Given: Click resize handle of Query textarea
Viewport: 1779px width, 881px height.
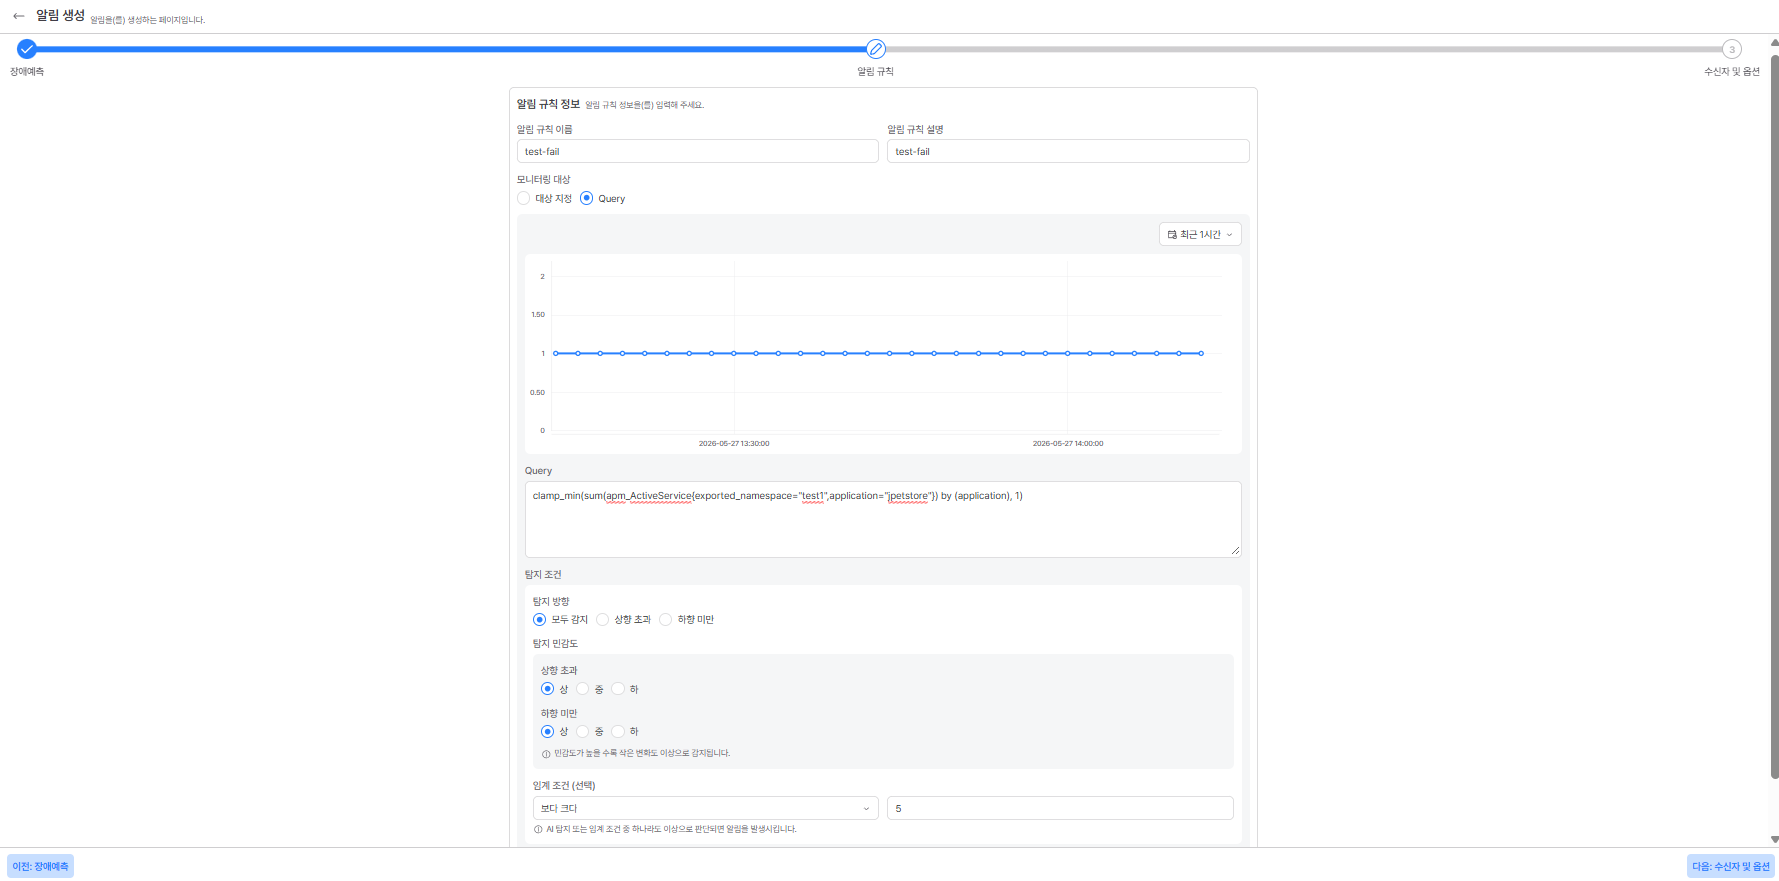Looking at the screenshot, I should point(1236,551).
